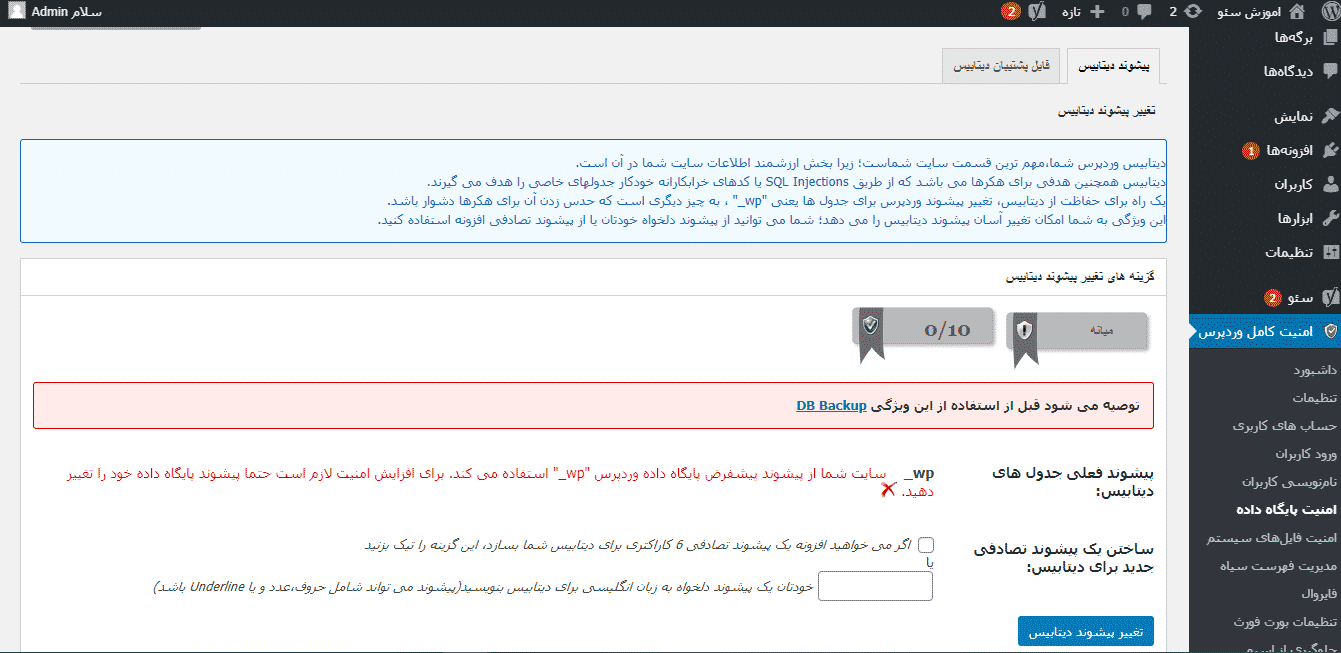Open امنیت فایل‌های سیستم submenu item
The image size is (1341, 653).
[x=1273, y=538]
